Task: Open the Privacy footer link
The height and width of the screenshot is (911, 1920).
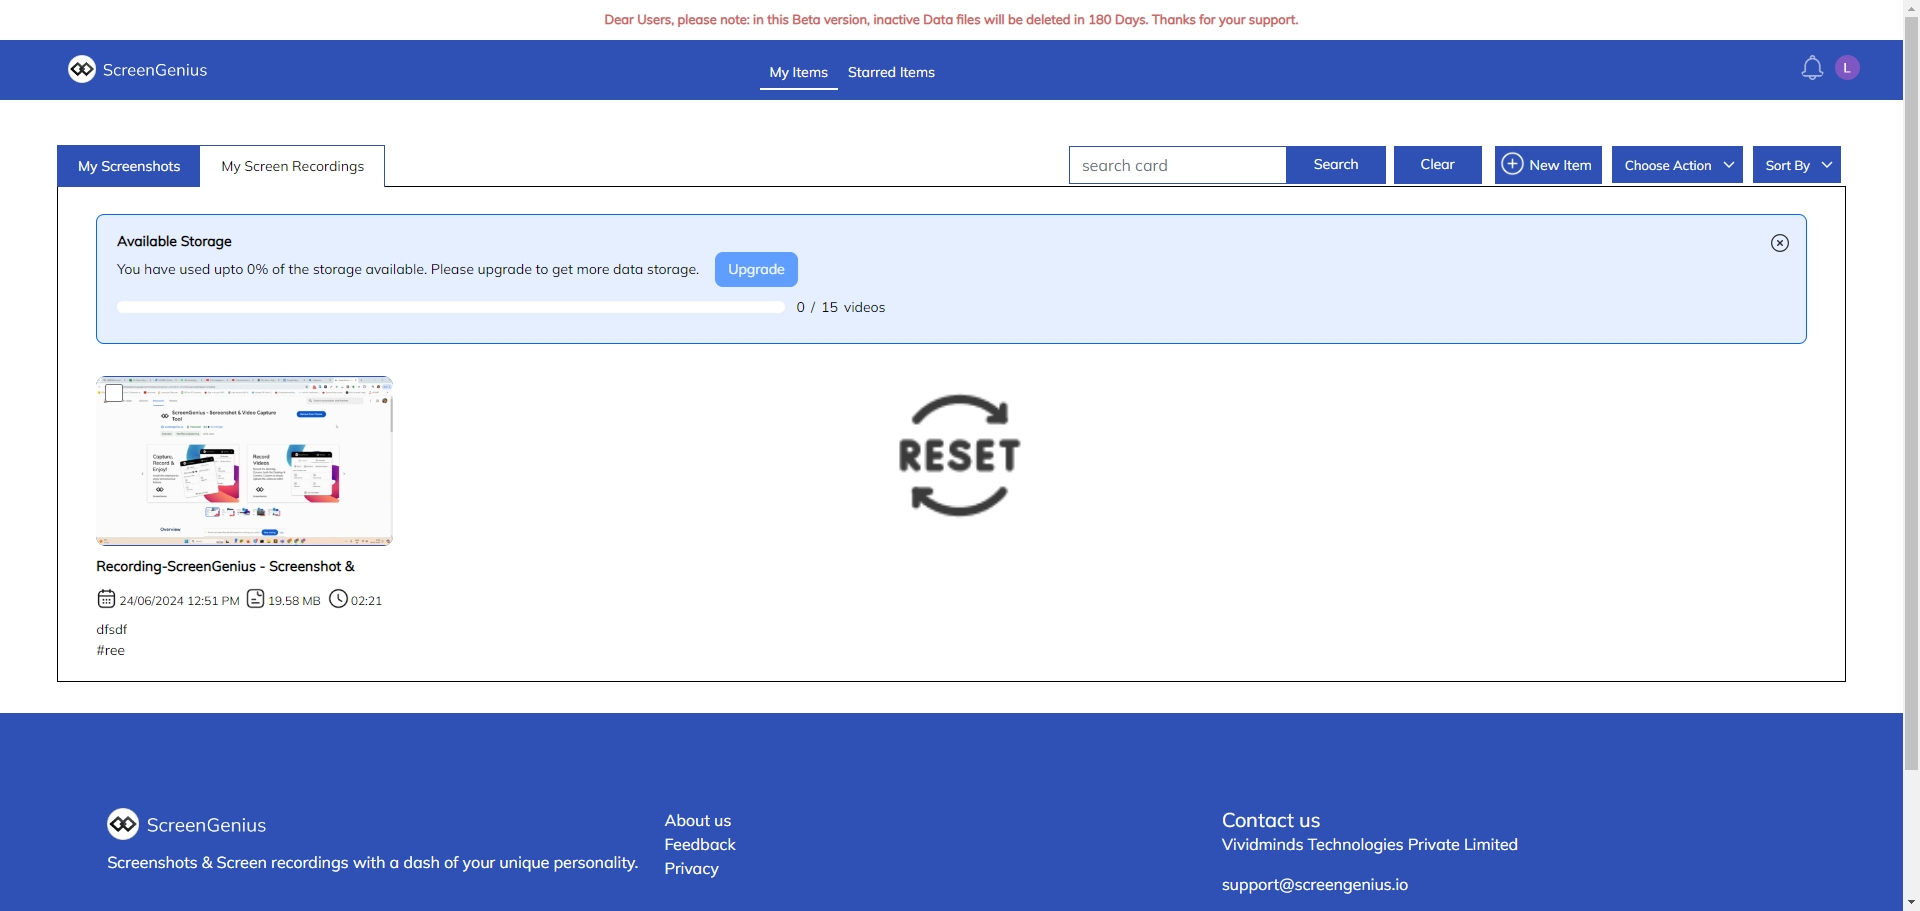Action: [692, 868]
